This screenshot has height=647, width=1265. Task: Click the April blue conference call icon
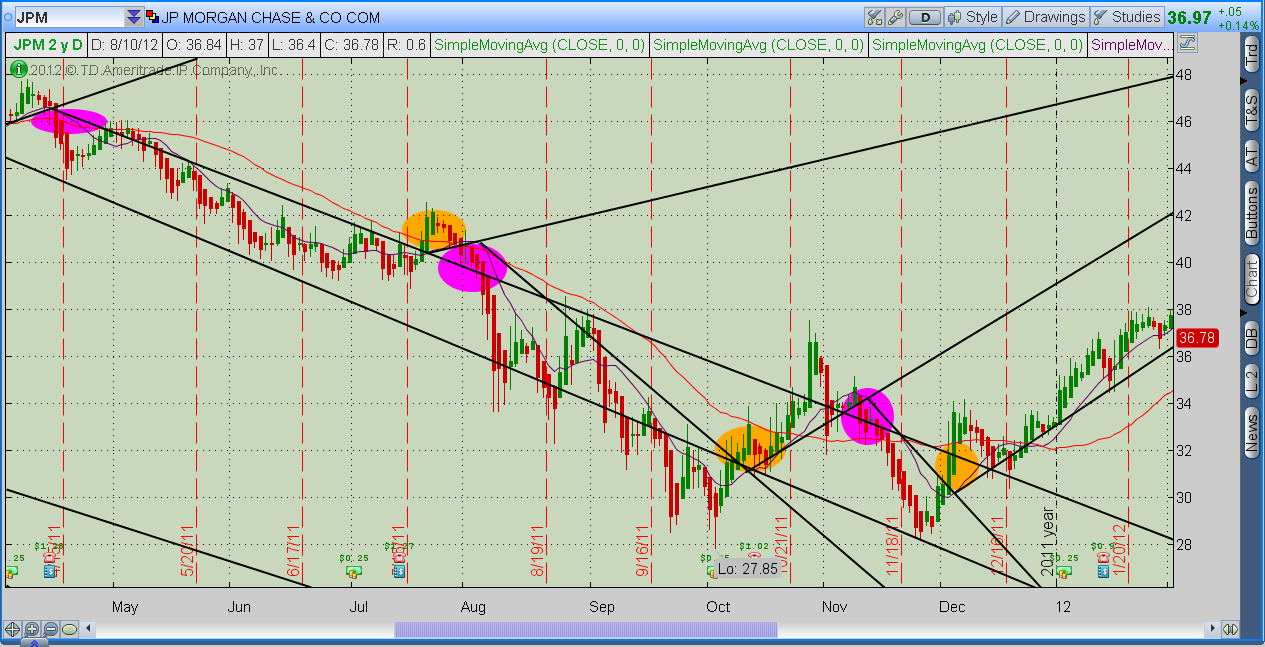pyautogui.click(x=50, y=571)
